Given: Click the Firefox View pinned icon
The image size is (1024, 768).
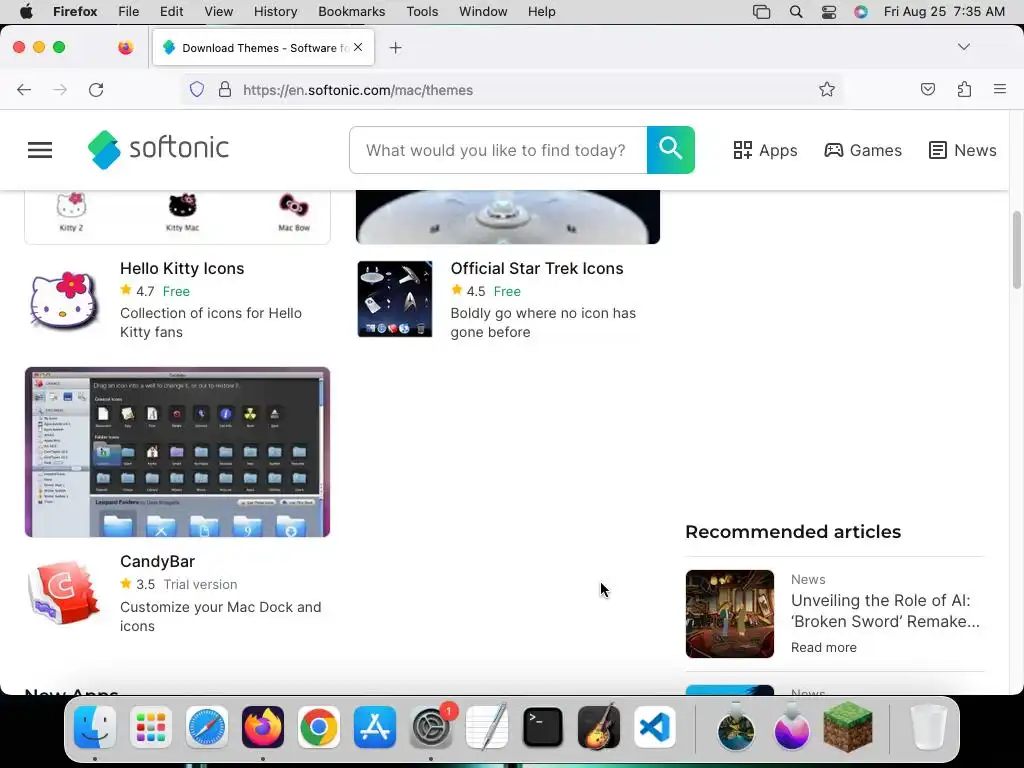Looking at the screenshot, I should tap(126, 47).
